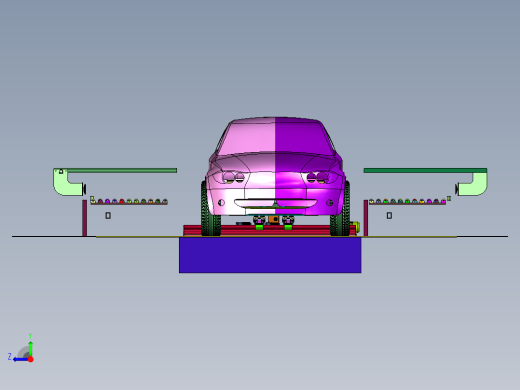Image resolution: width=520 pixels, height=390 pixels.
Task: Click the left round fog light
Action: pos(221,203)
